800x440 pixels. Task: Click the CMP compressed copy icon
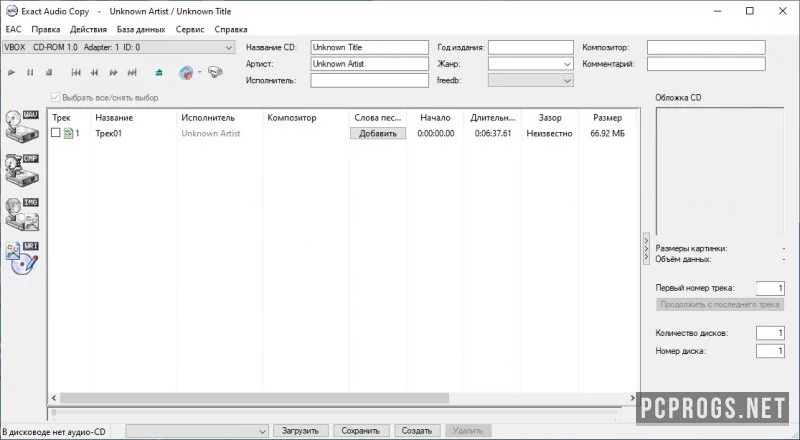coord(22,169)
